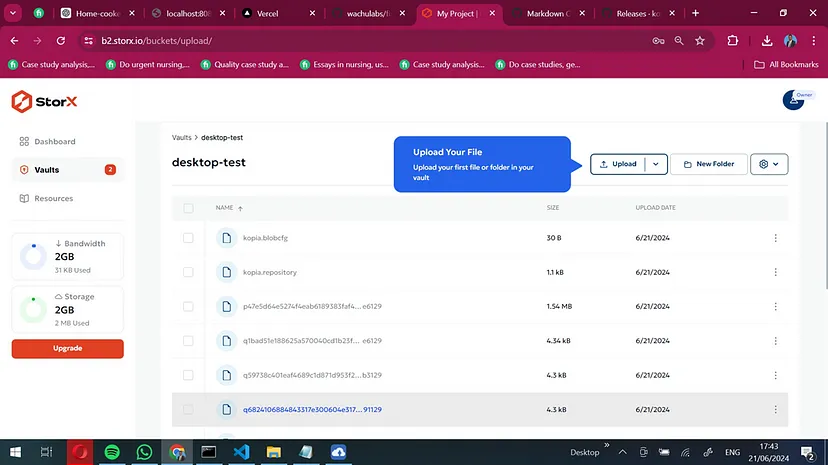
Task: Create a New Folder
Action: pos(708,164)
